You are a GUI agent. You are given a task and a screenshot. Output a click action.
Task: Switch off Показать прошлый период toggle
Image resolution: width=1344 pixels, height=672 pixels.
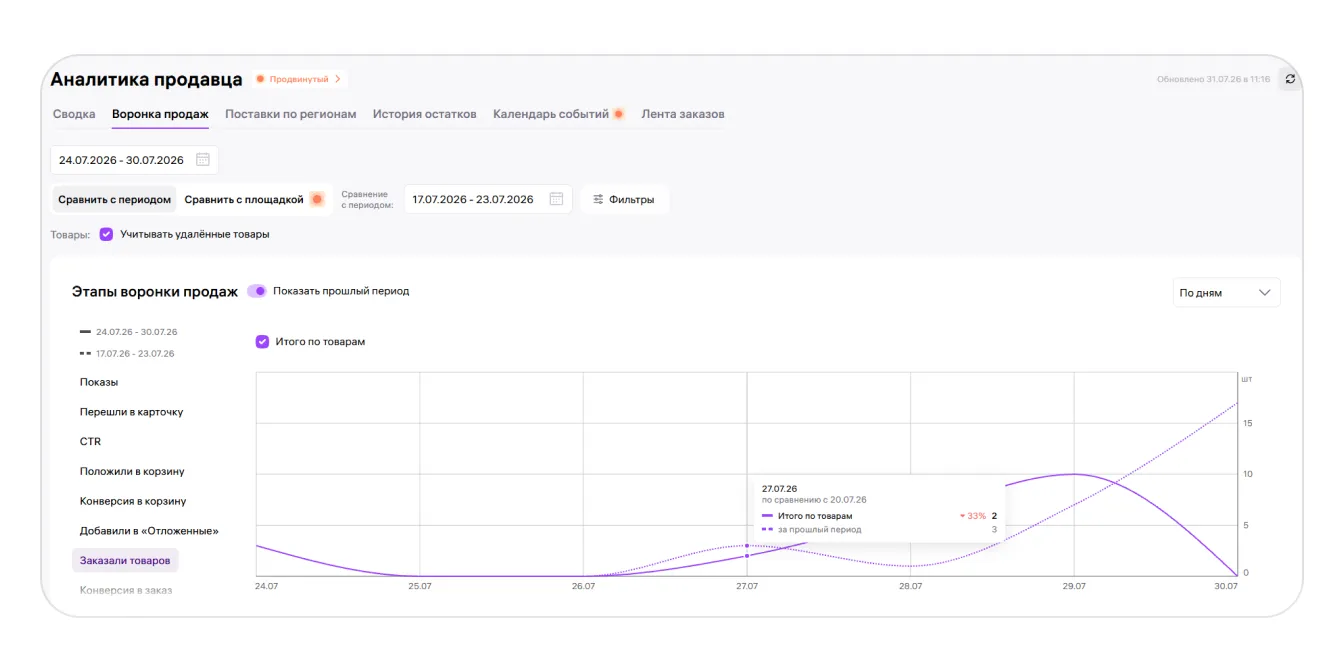(x=257, y=291)
